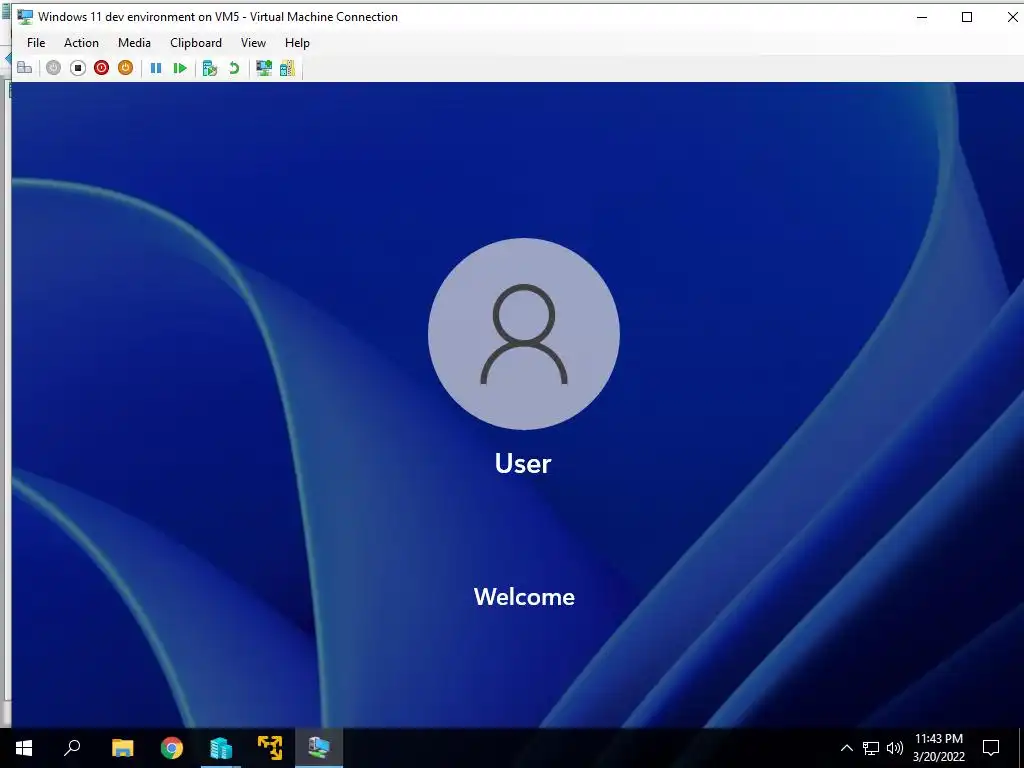This screenshot has height=768, width=1024.
Task: Open the notification center icon
Action: [x=991, y=748]
